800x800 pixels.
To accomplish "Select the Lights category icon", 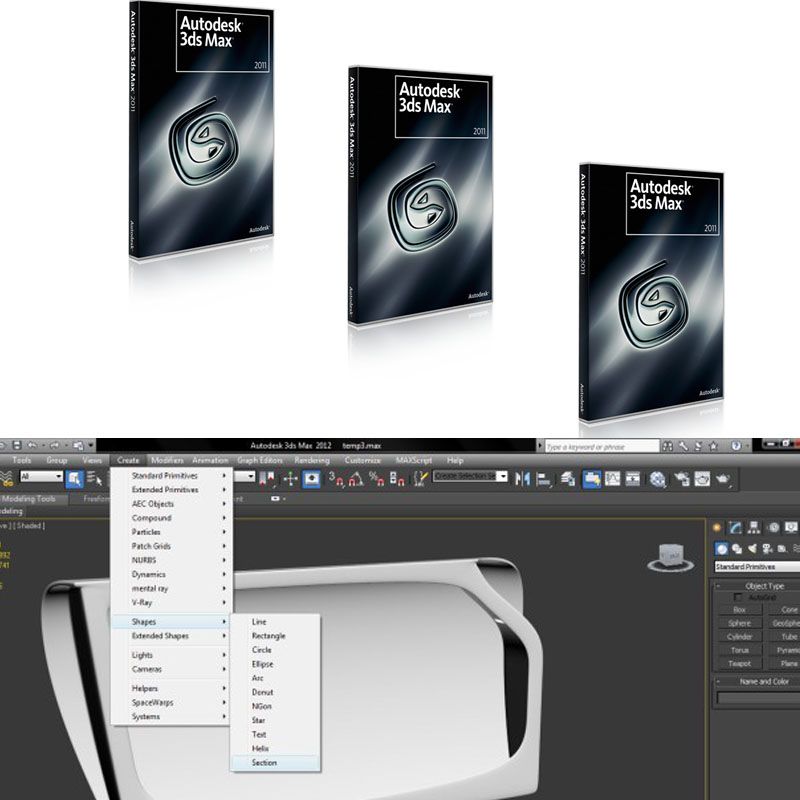I will click(752, 548).
